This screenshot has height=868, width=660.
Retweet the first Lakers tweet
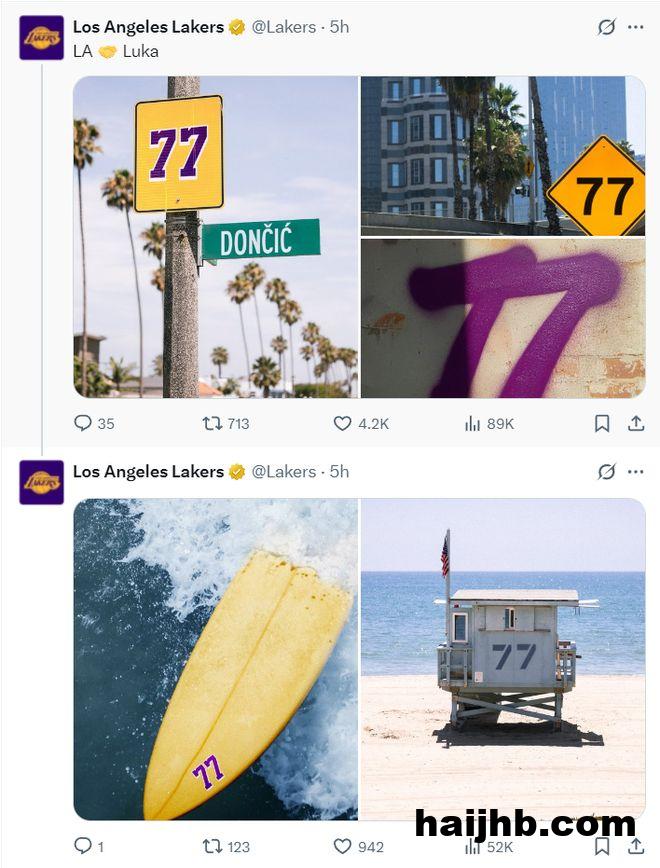pos(212,424)
